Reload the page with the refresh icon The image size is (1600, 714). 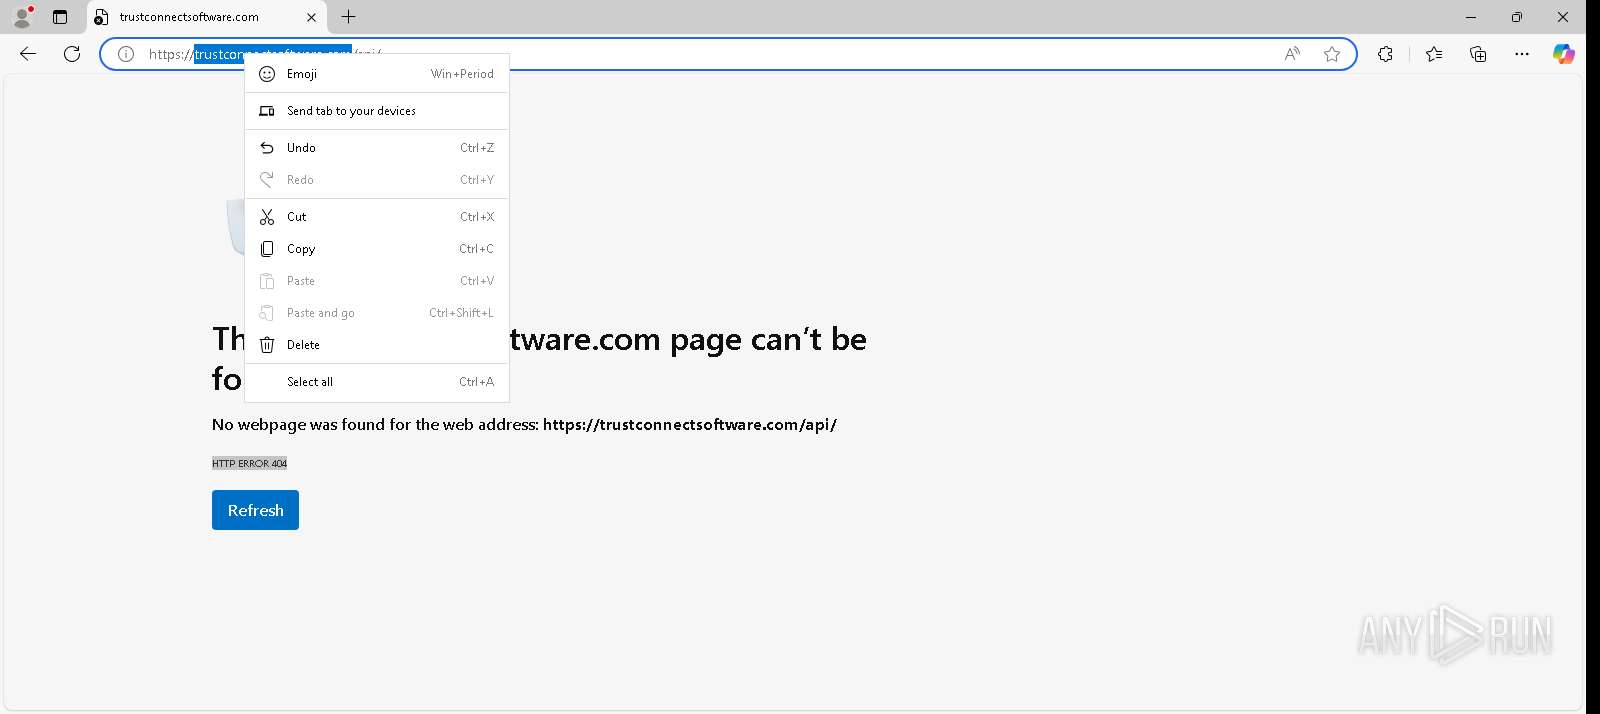tap(72, 54)
